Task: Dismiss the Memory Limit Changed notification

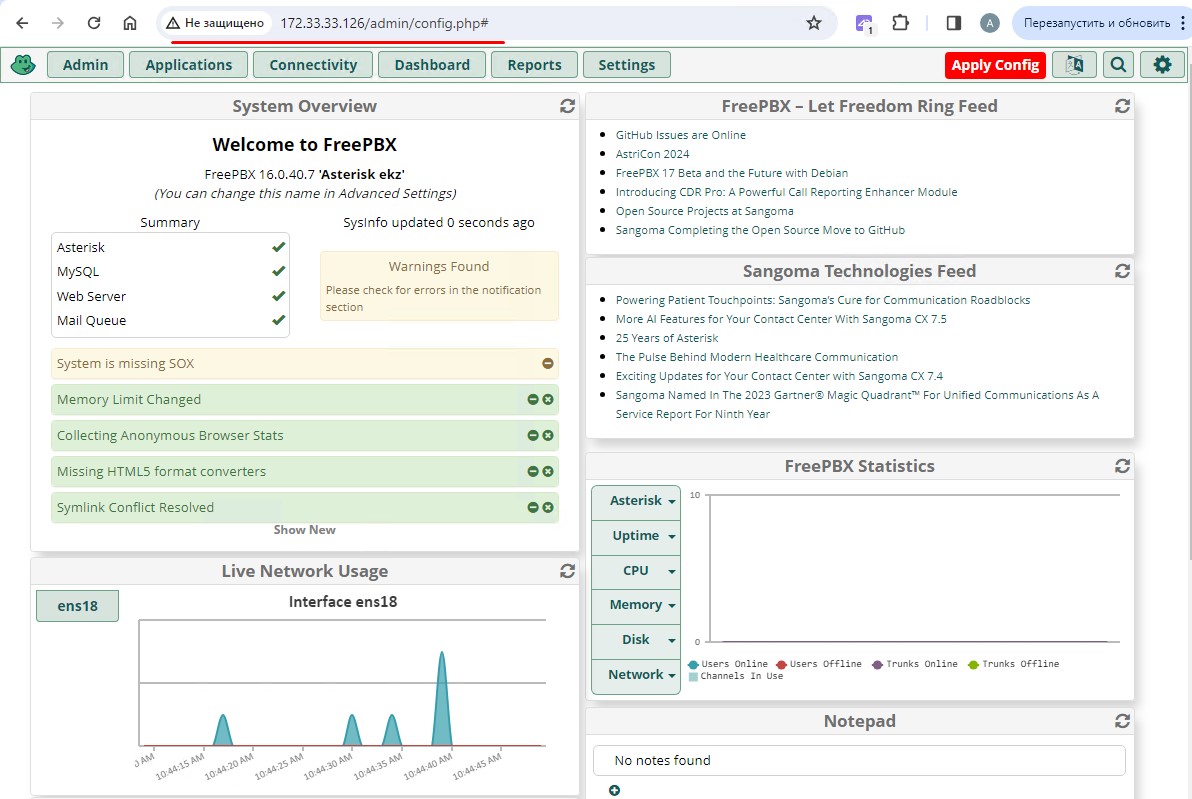Action: coord(548,400)
